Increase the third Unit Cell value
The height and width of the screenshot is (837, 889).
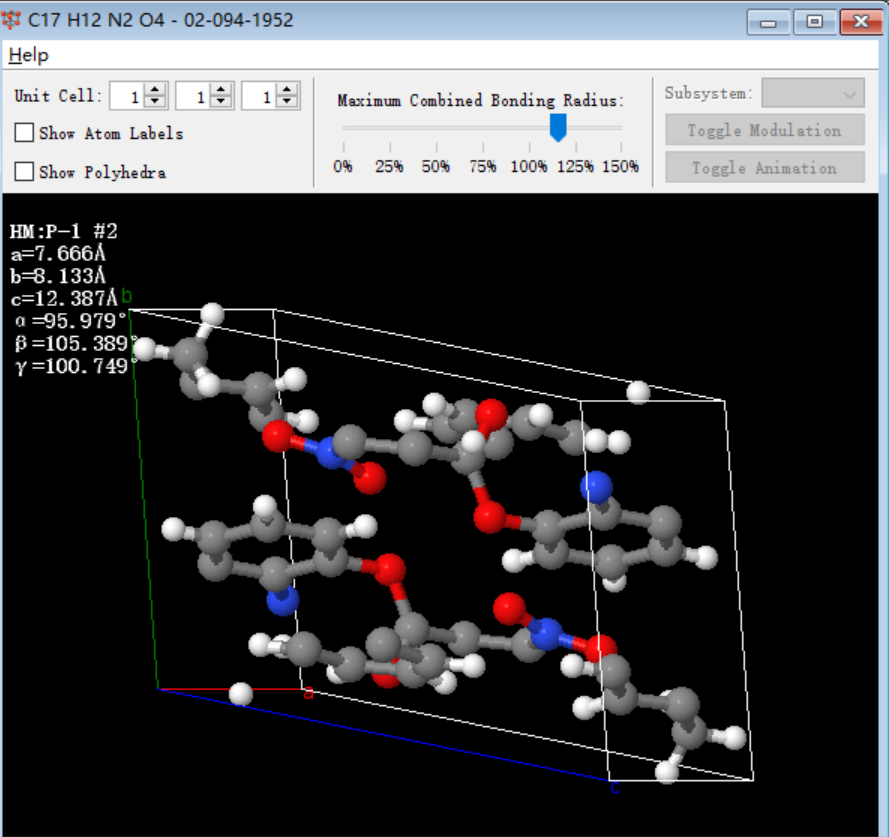tap(287, 90)
